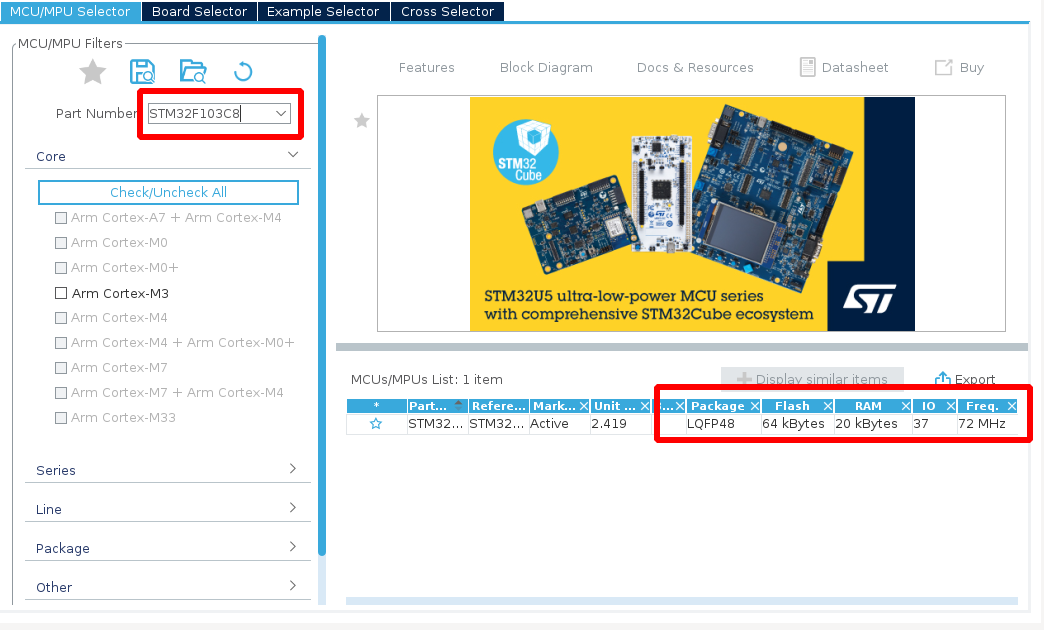Load saved search folder icon

(193, 71)
